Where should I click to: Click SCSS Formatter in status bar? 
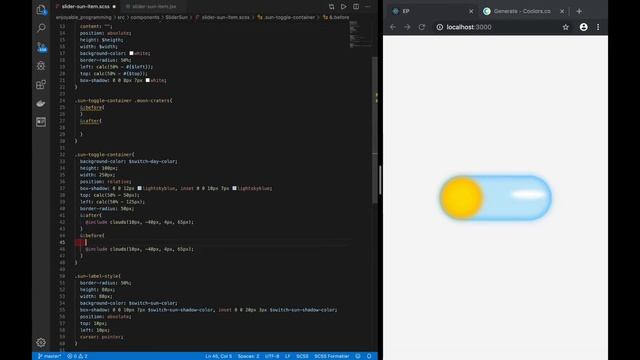click(331, 356)
